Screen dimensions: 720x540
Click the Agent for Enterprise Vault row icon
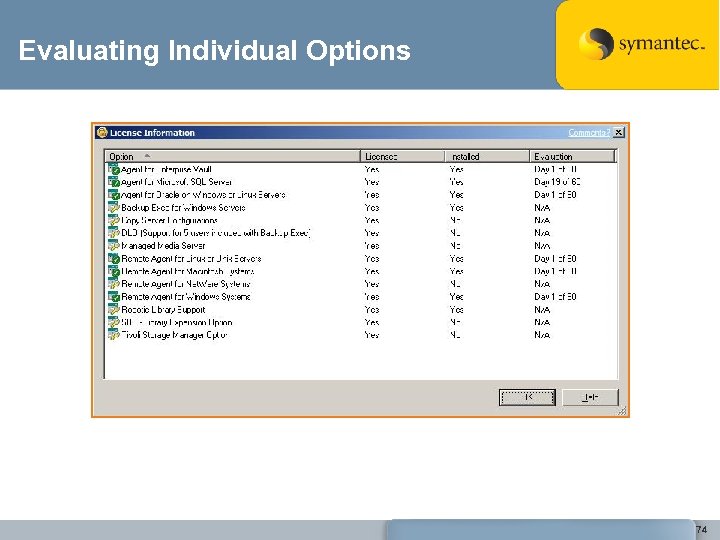click(114, 169)
